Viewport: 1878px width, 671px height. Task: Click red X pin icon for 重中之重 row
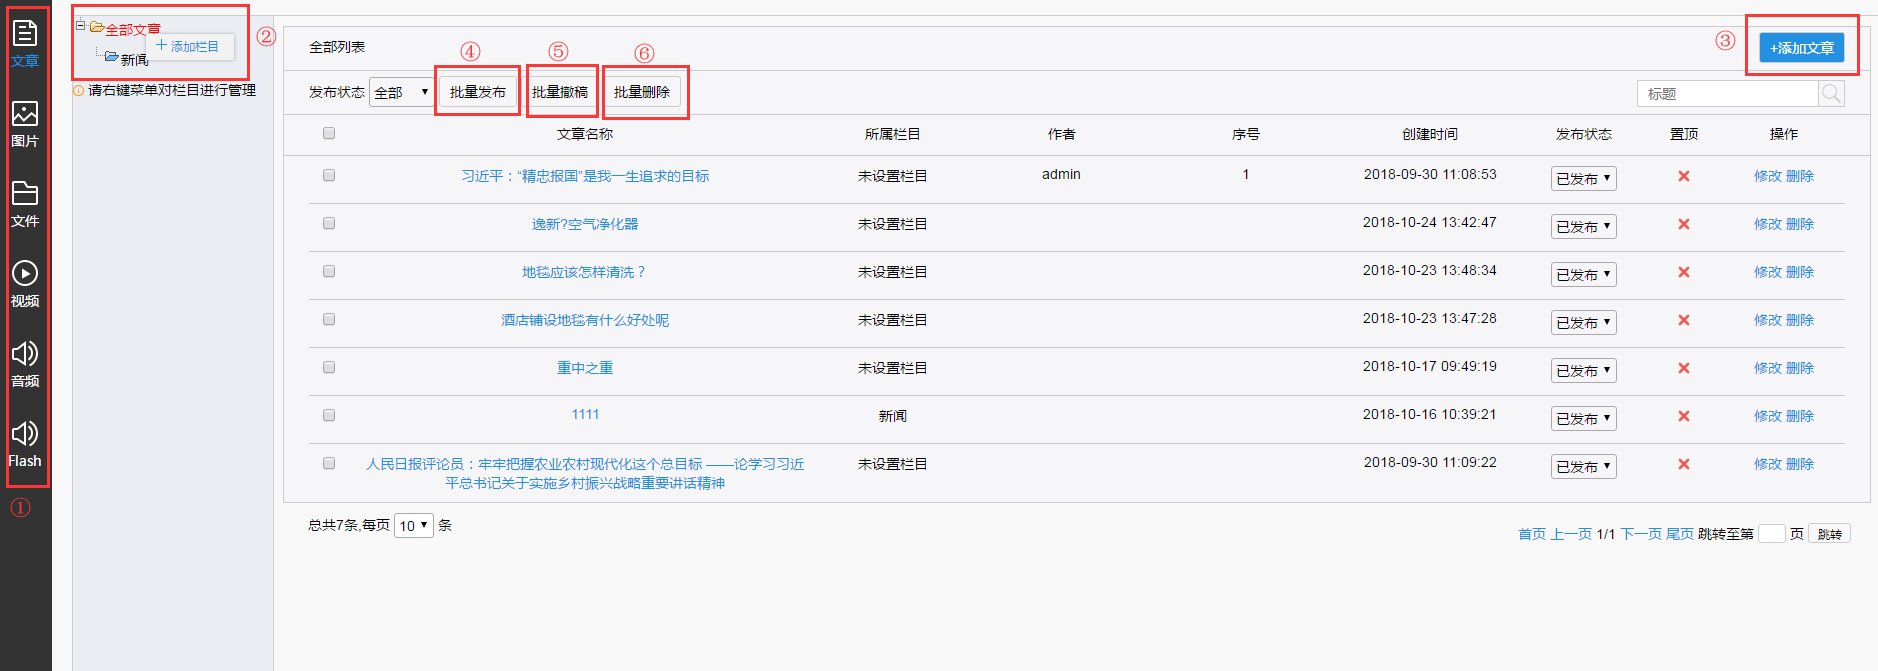(x=1684, y=368)
